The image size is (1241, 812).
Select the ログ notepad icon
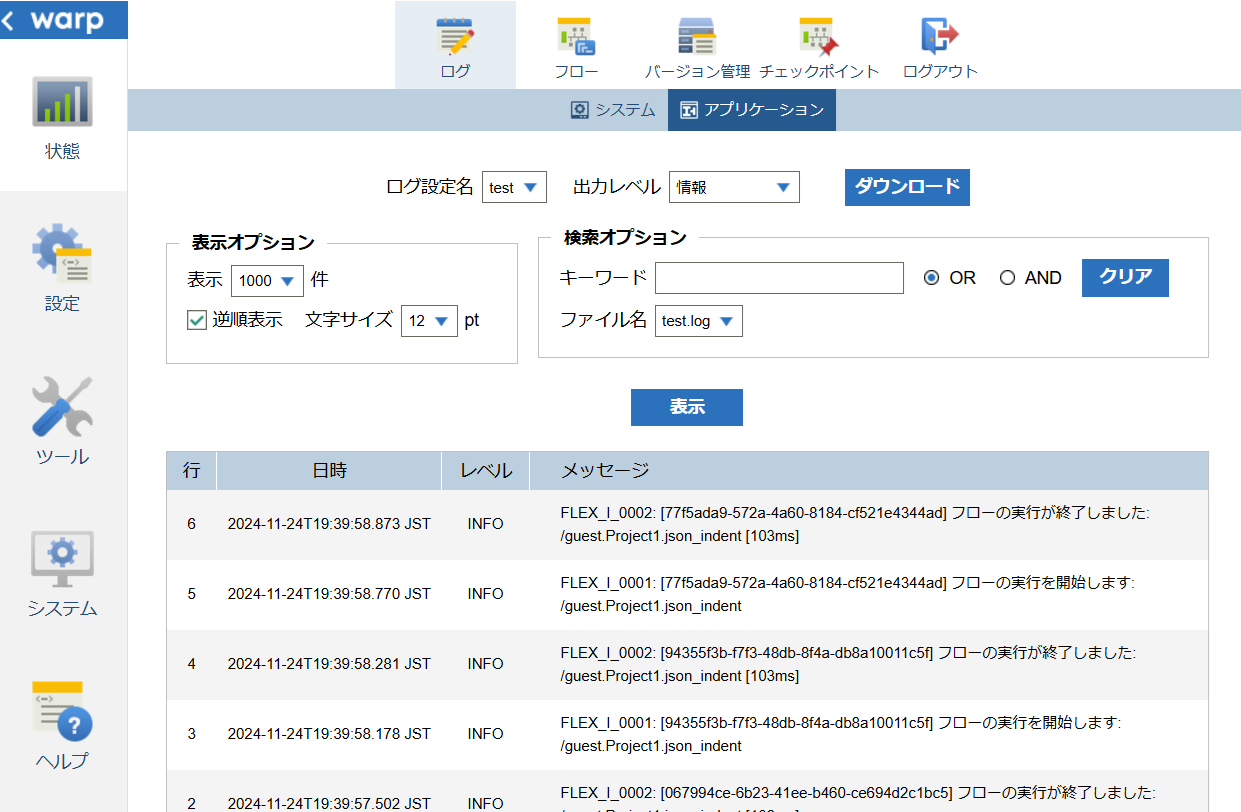pos(455,36)
